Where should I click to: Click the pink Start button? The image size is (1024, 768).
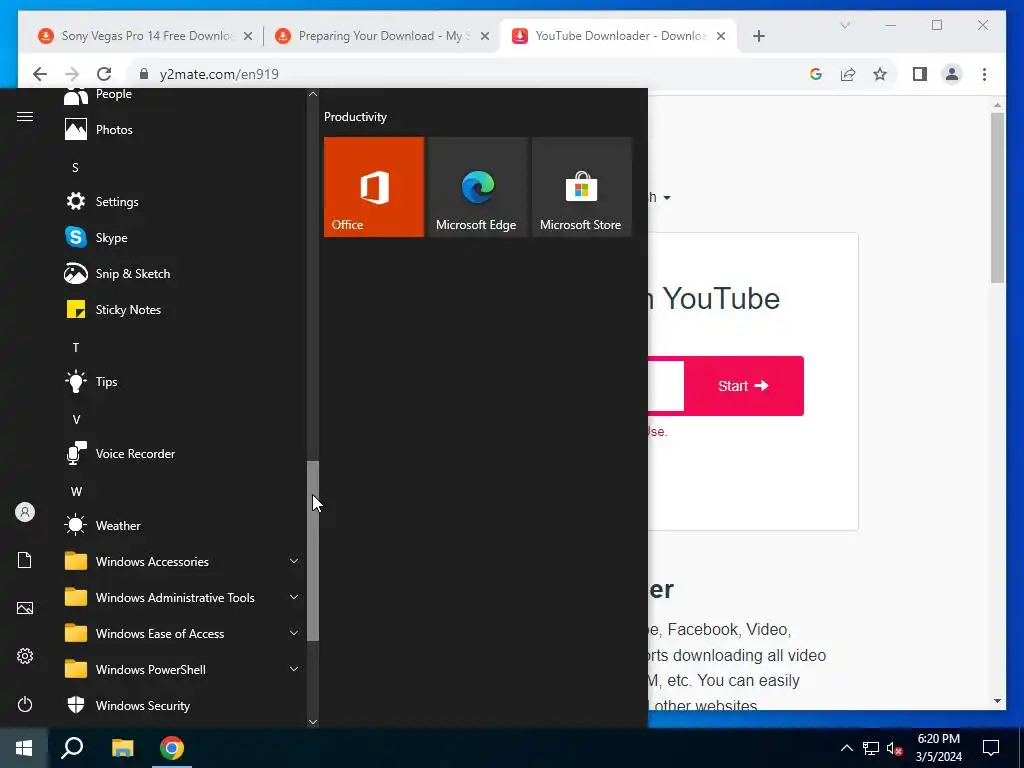743,386
